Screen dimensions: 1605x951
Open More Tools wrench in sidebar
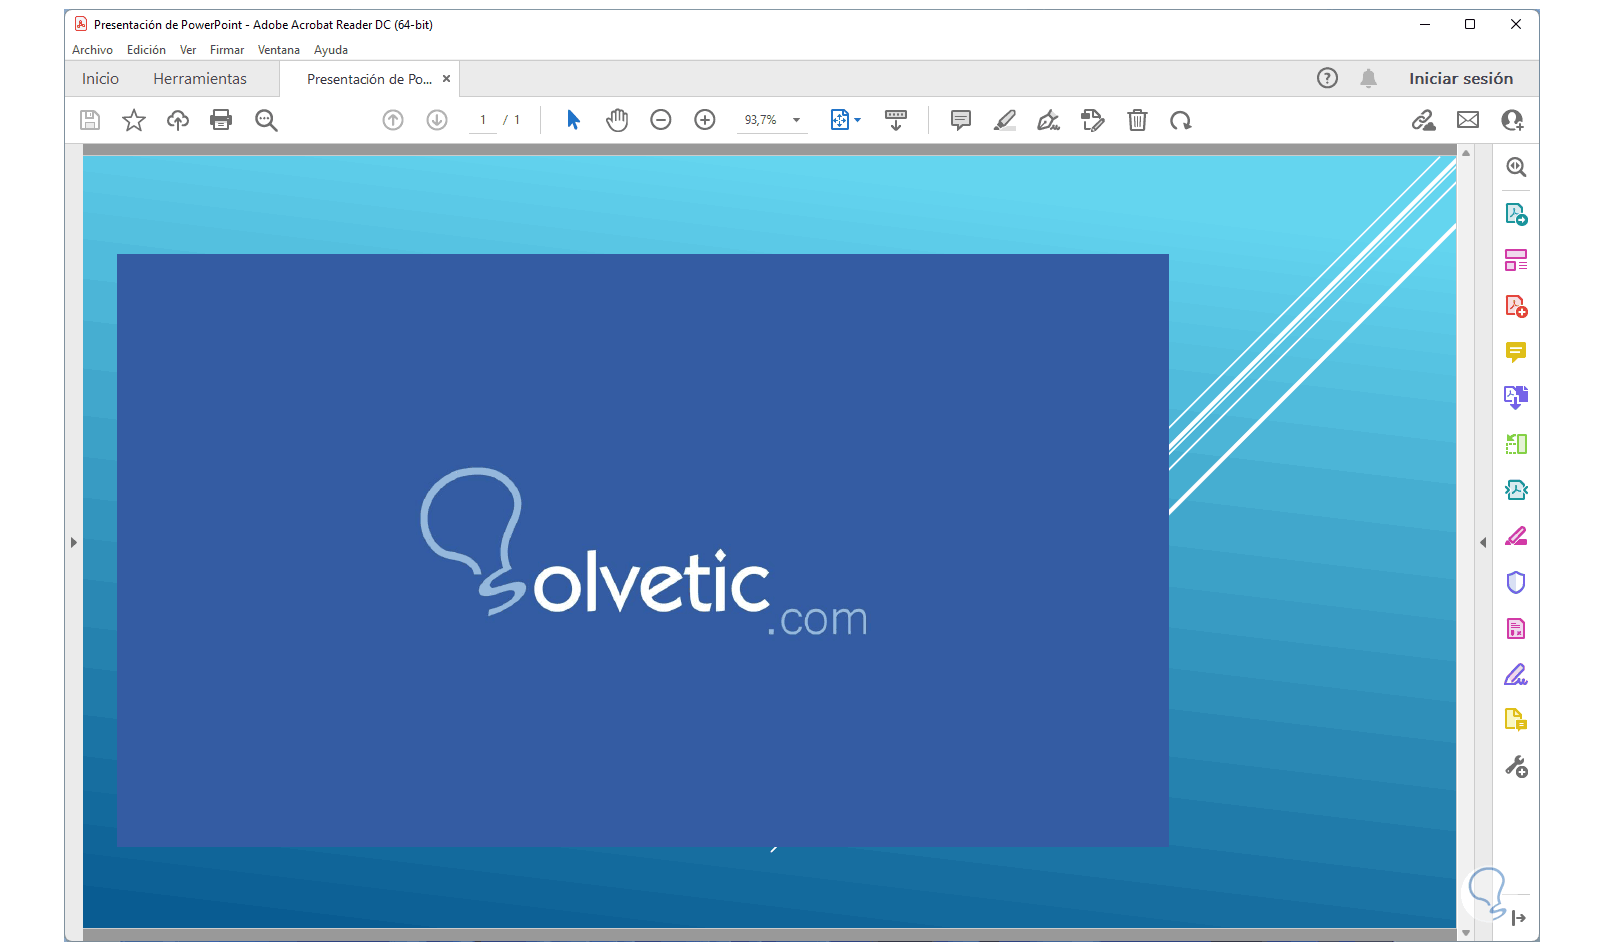[x=1516, y=767]
